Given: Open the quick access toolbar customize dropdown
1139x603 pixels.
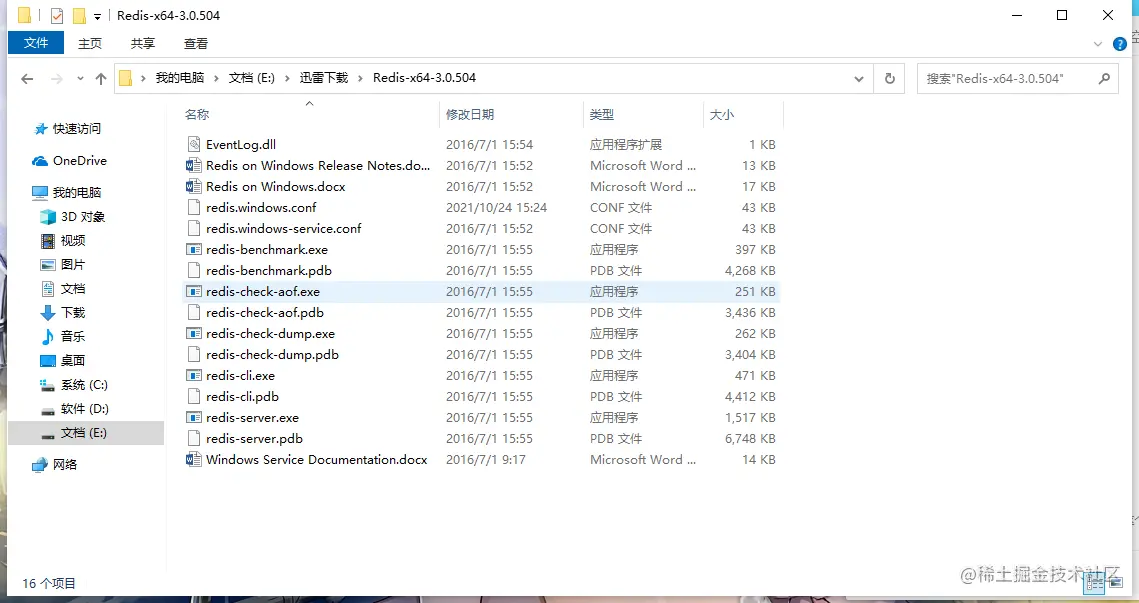Looking at the screenshot, I should pos(97,16).
